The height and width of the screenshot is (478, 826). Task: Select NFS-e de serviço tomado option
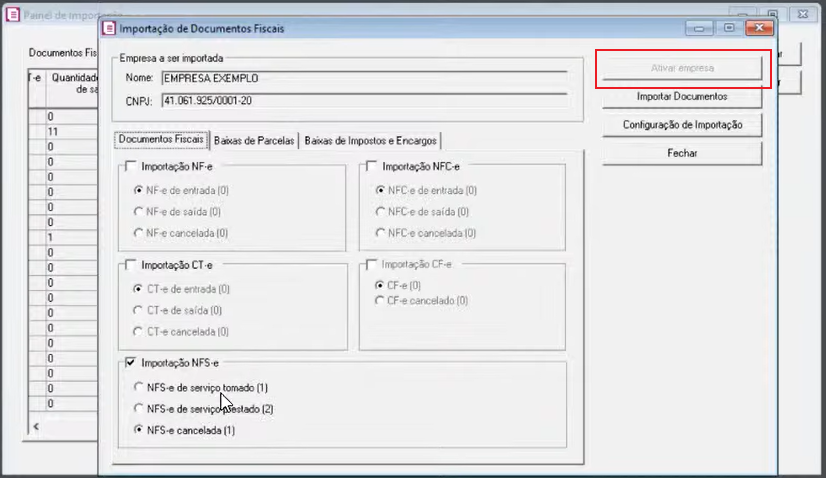click(x=139, y=387)
